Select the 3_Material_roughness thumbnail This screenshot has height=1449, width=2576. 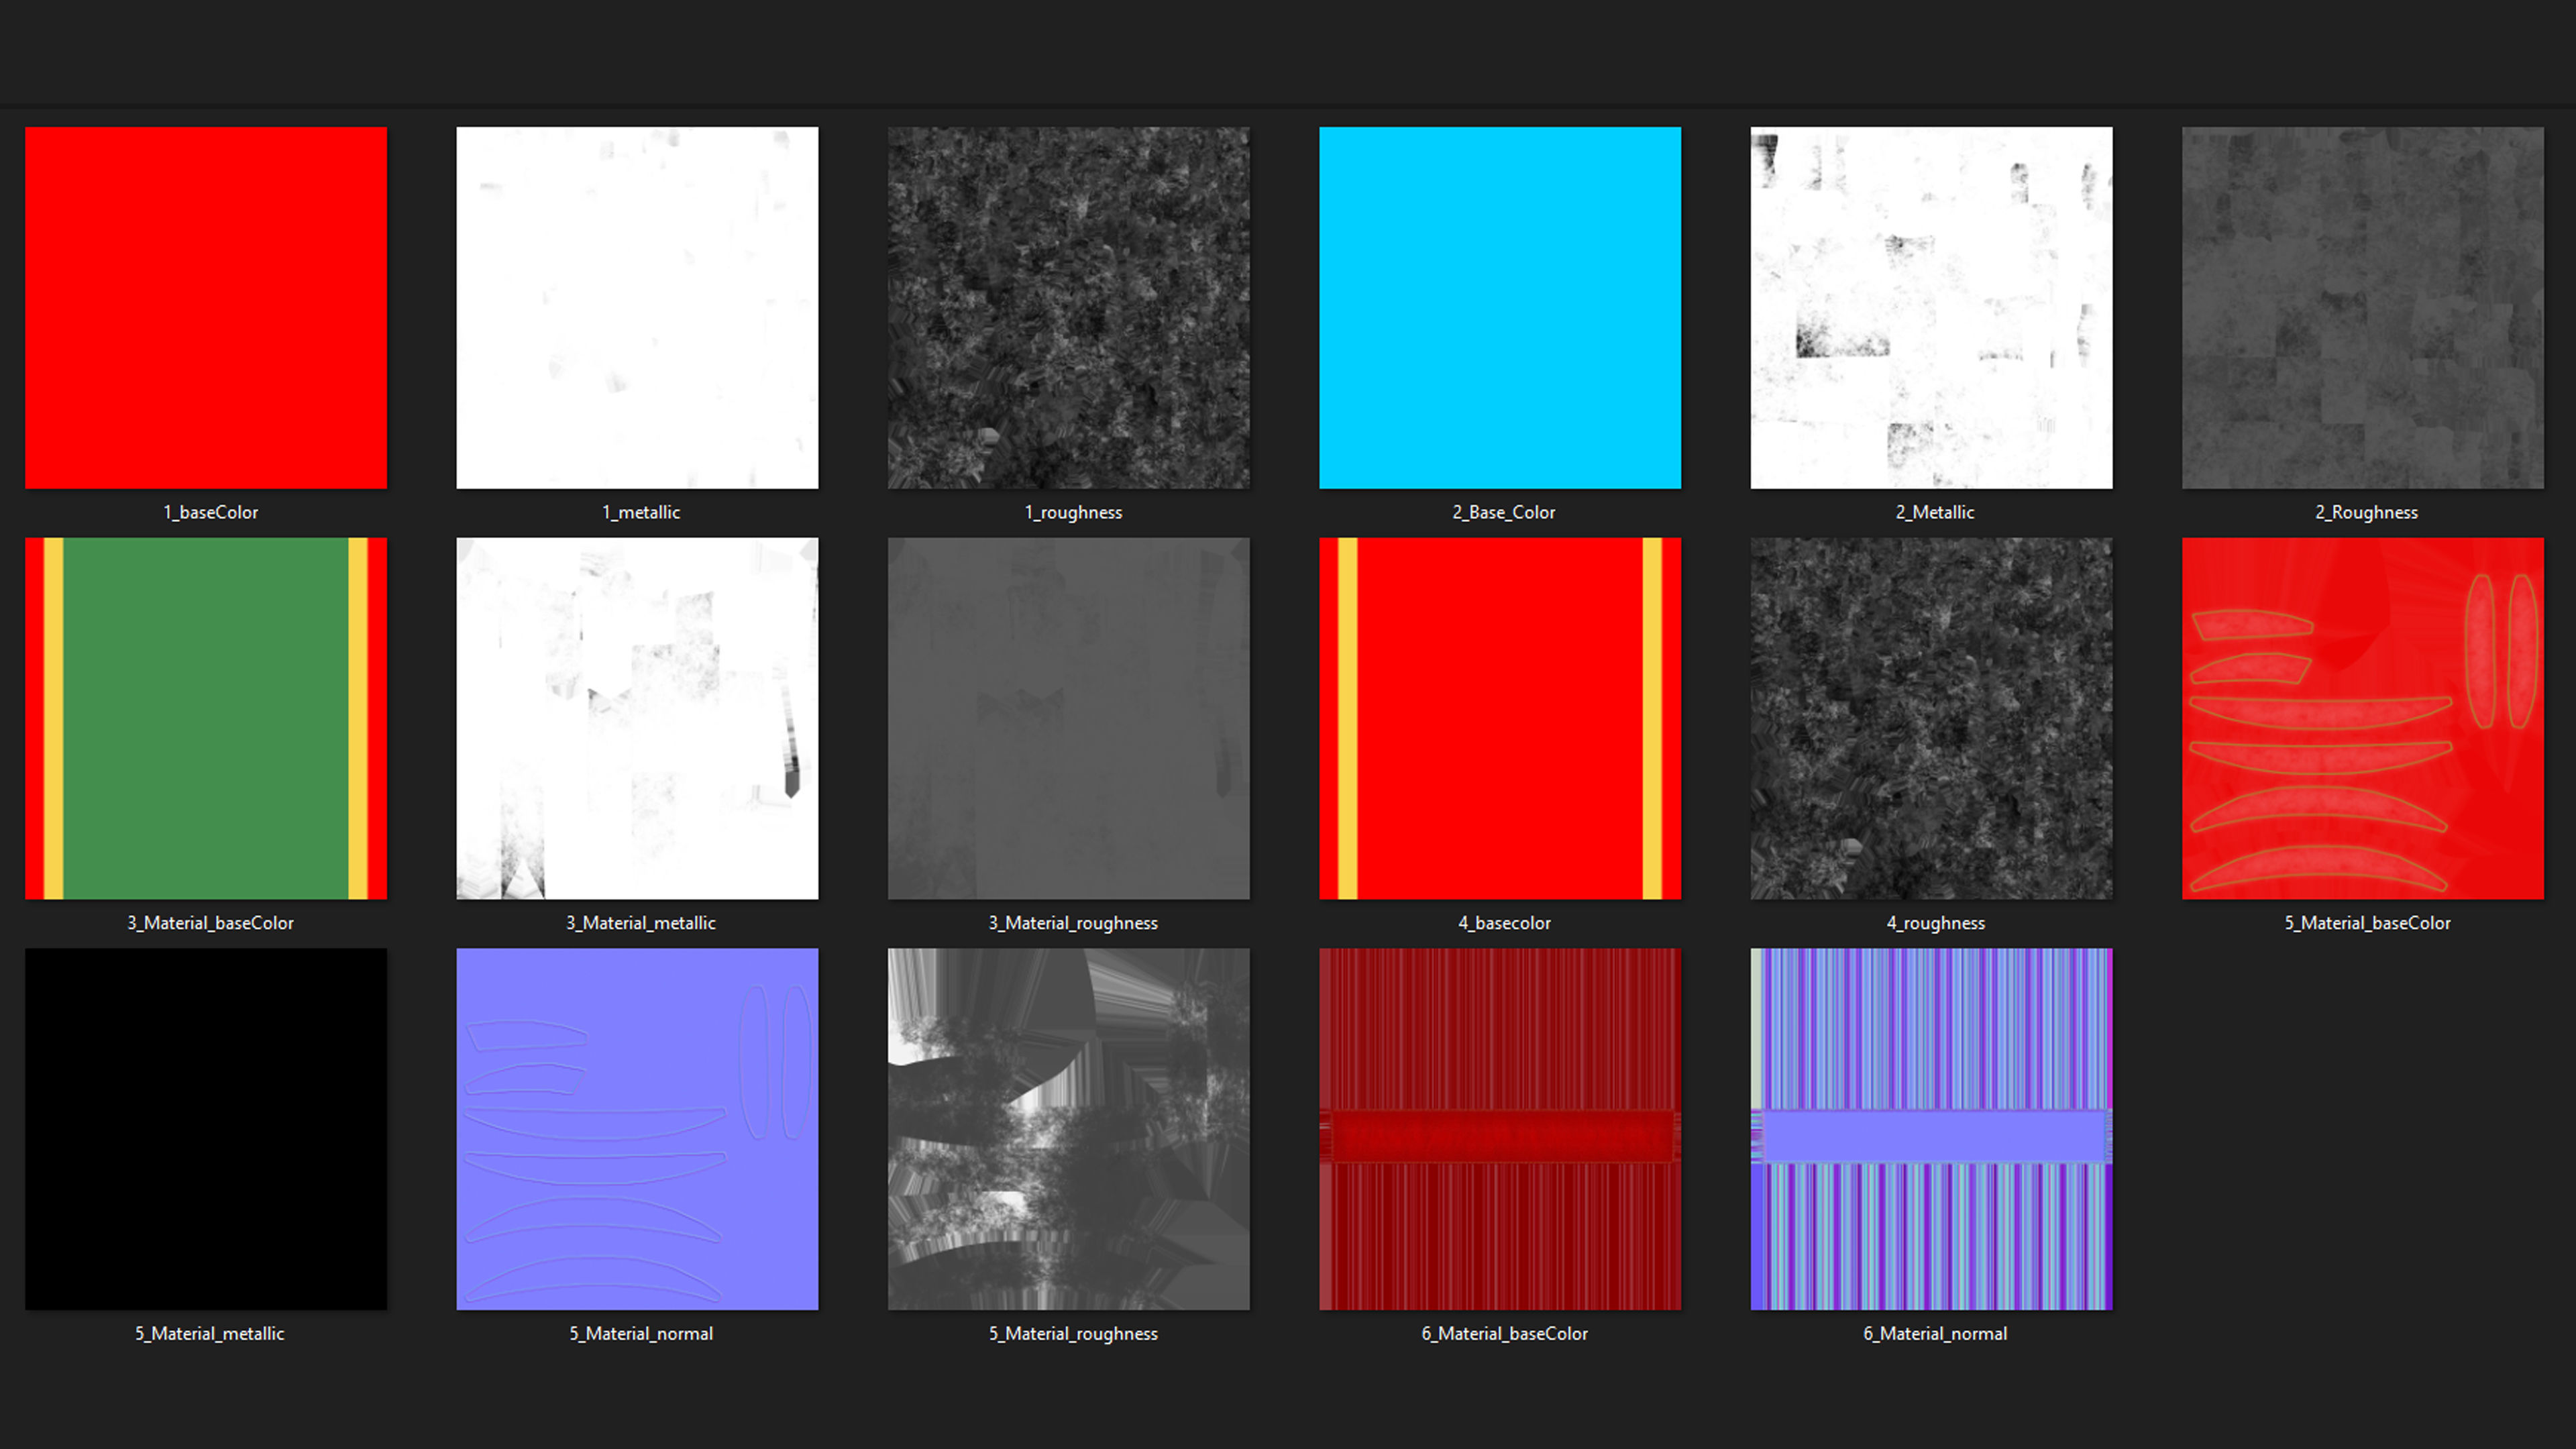1068,718
